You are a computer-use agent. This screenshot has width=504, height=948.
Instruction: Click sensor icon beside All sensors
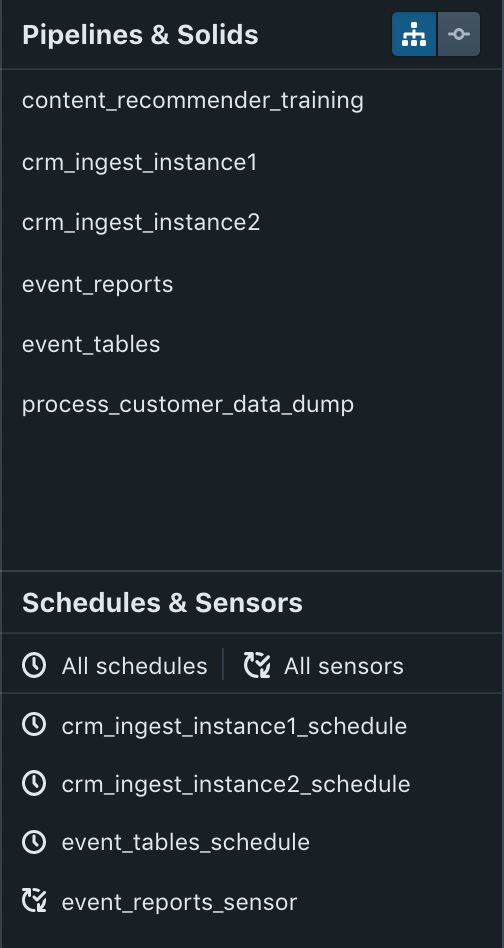tap(257, 665)
